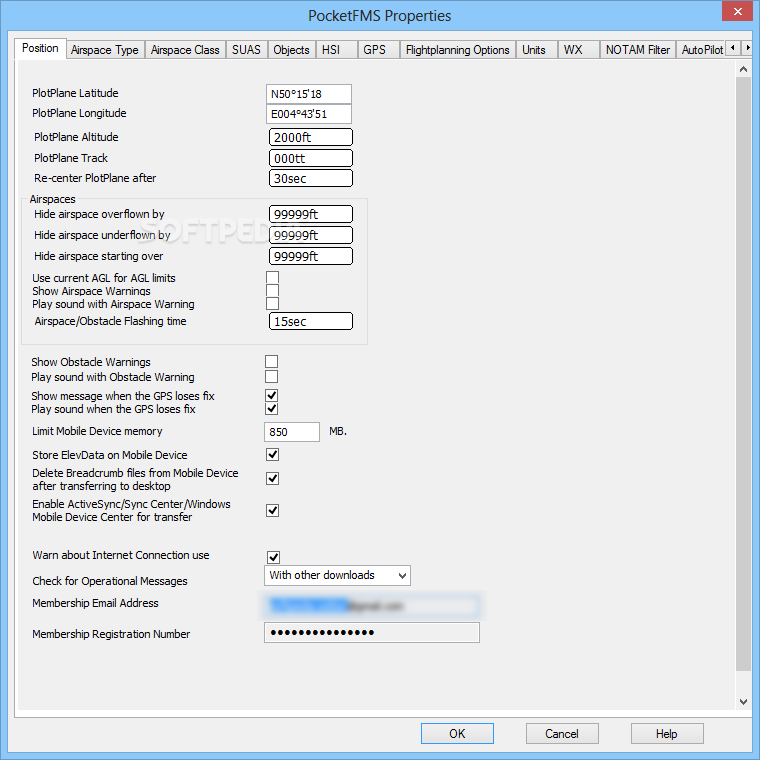Switch to NOTAM Filter tab

pyautogui.click(x=637, y=50)
